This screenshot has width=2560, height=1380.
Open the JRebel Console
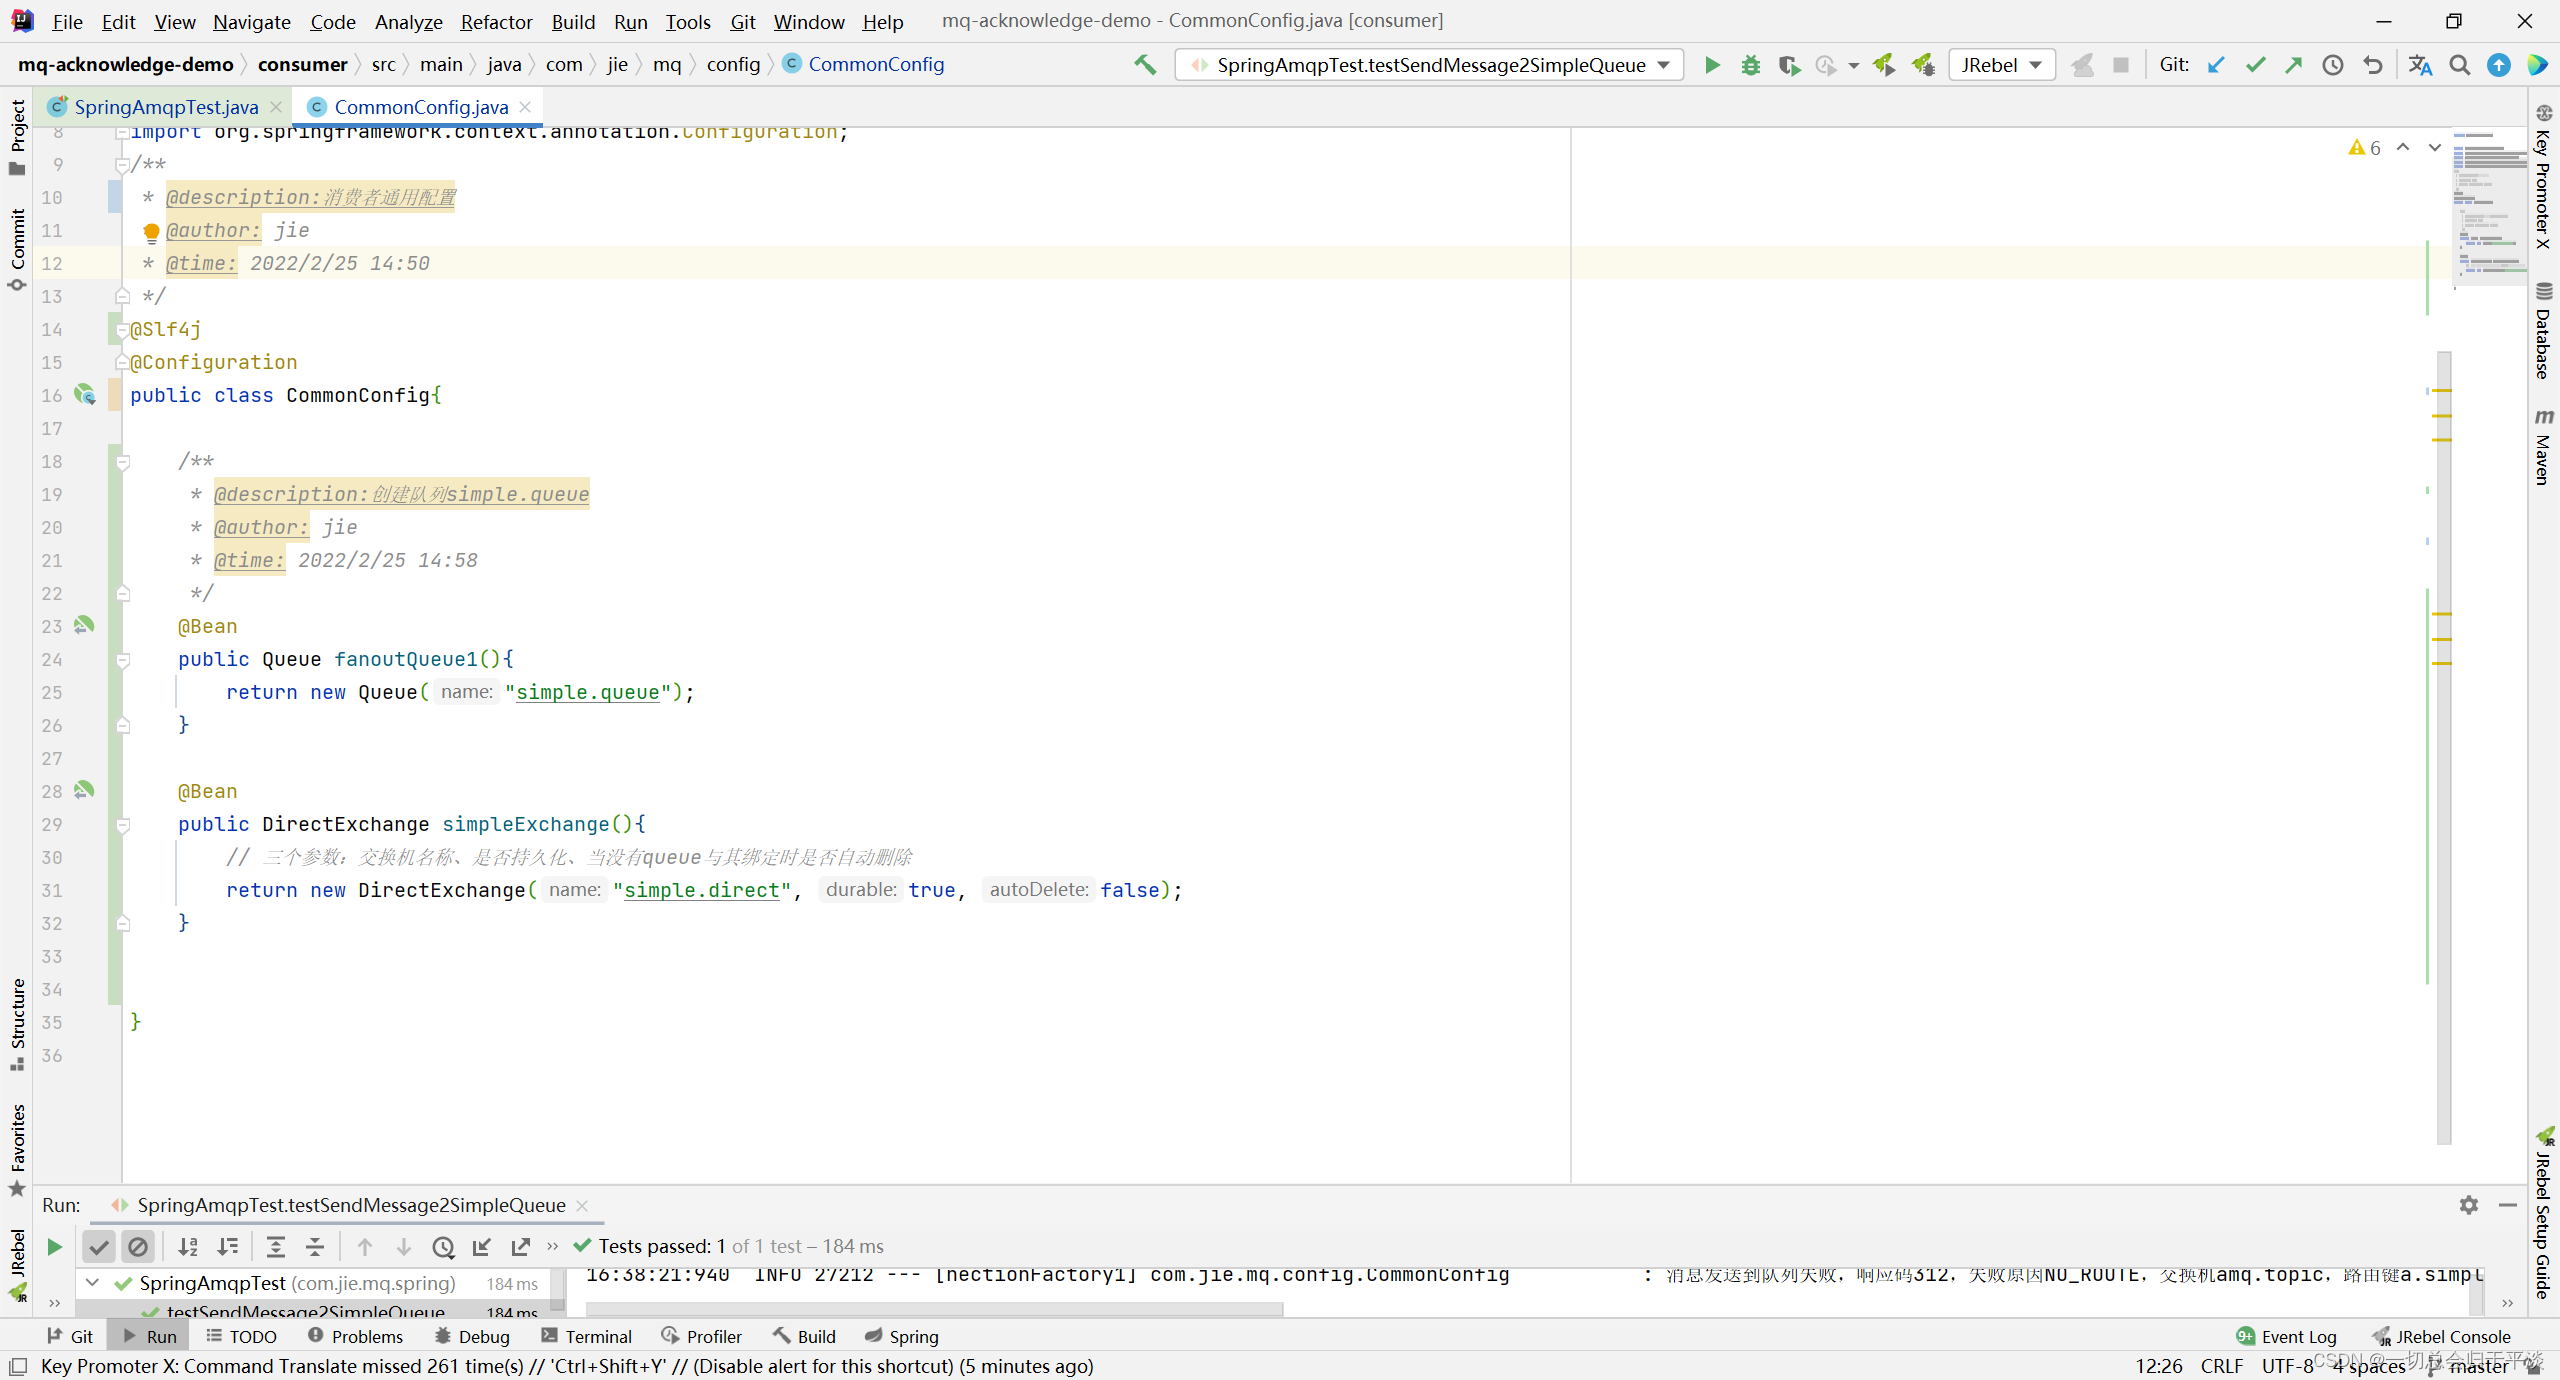2441,1336
